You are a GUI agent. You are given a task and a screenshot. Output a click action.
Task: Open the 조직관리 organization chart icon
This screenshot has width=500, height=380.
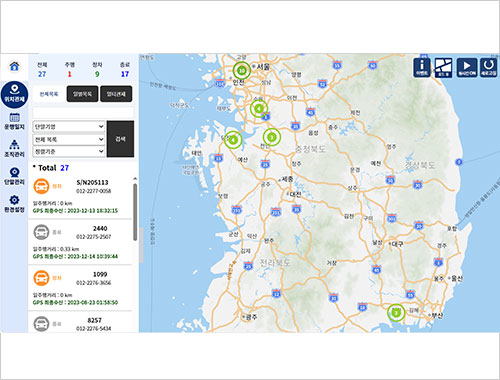(14, 149)
